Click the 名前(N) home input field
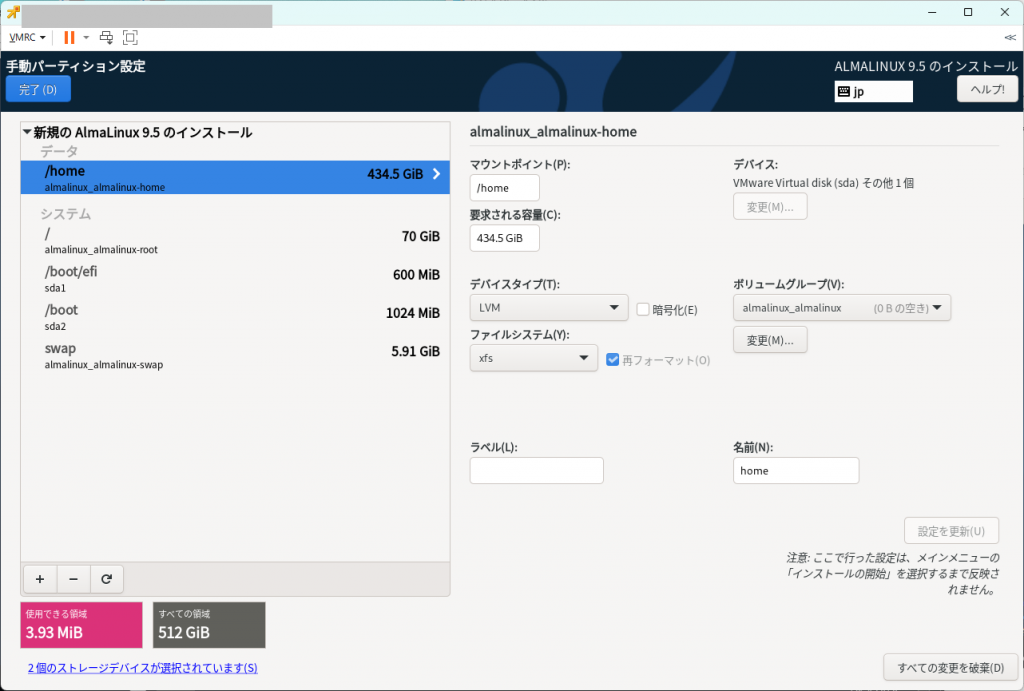 pyautogui.click(x=795, y=471)
